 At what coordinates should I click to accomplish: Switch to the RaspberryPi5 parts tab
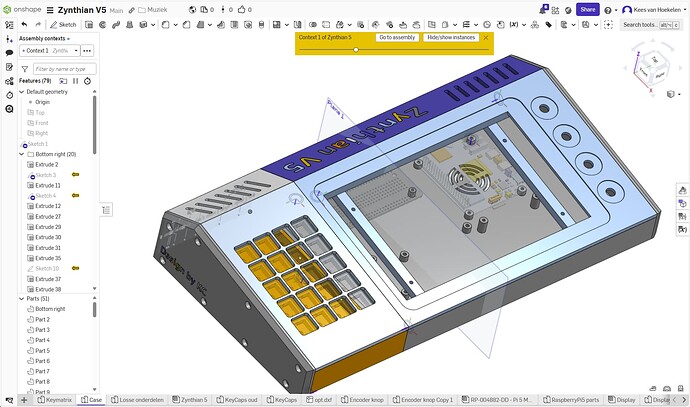[571, 400]
